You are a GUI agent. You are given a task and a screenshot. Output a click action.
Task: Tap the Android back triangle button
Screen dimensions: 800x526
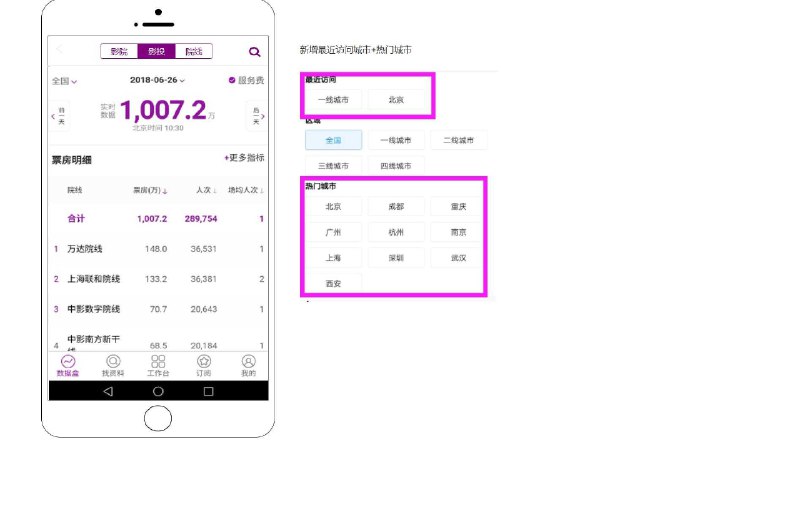(x=108, y=391)
